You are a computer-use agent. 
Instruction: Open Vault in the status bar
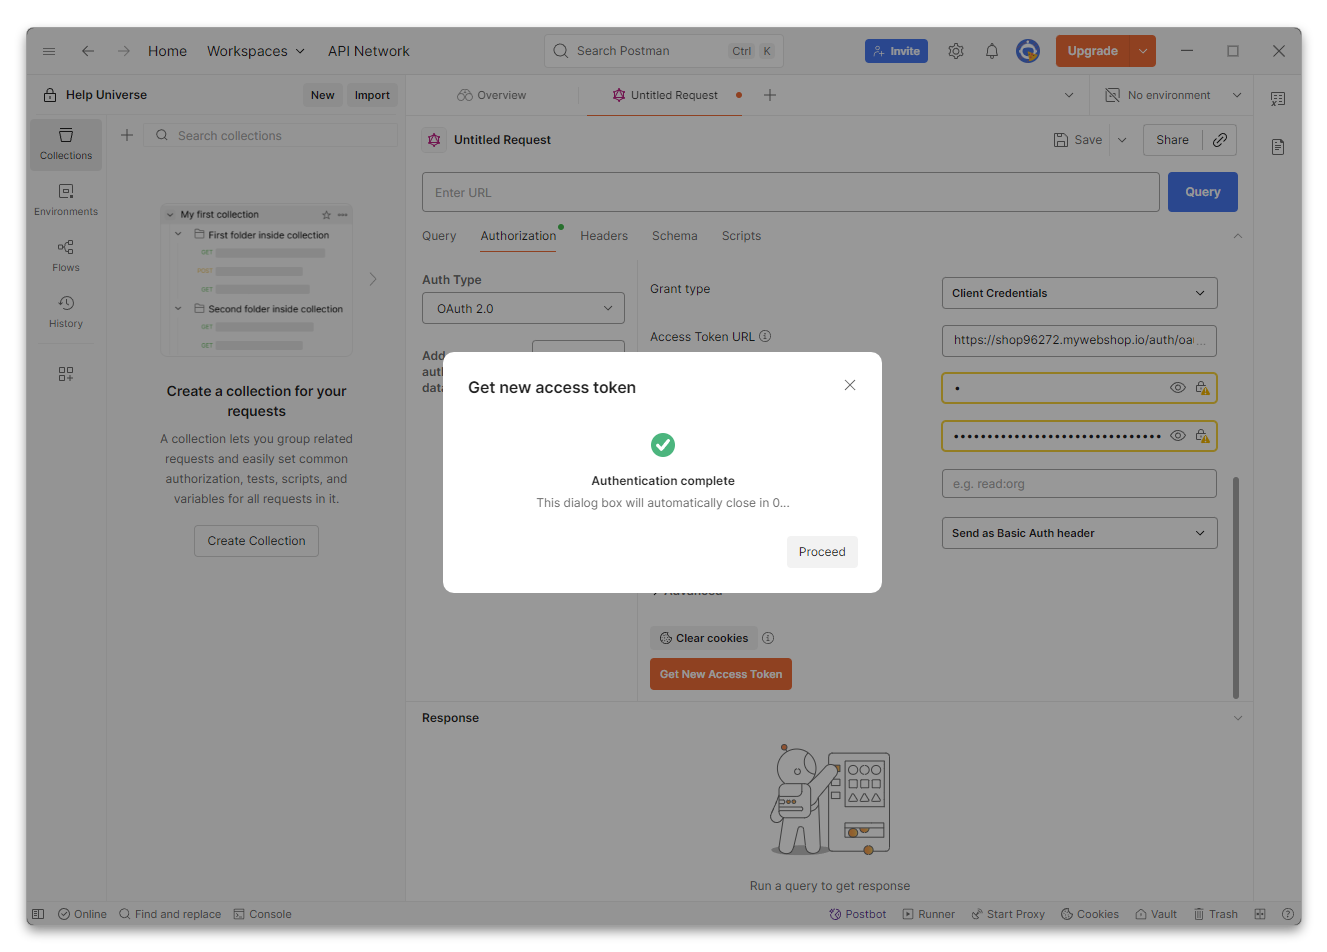tap(1156, 914)
